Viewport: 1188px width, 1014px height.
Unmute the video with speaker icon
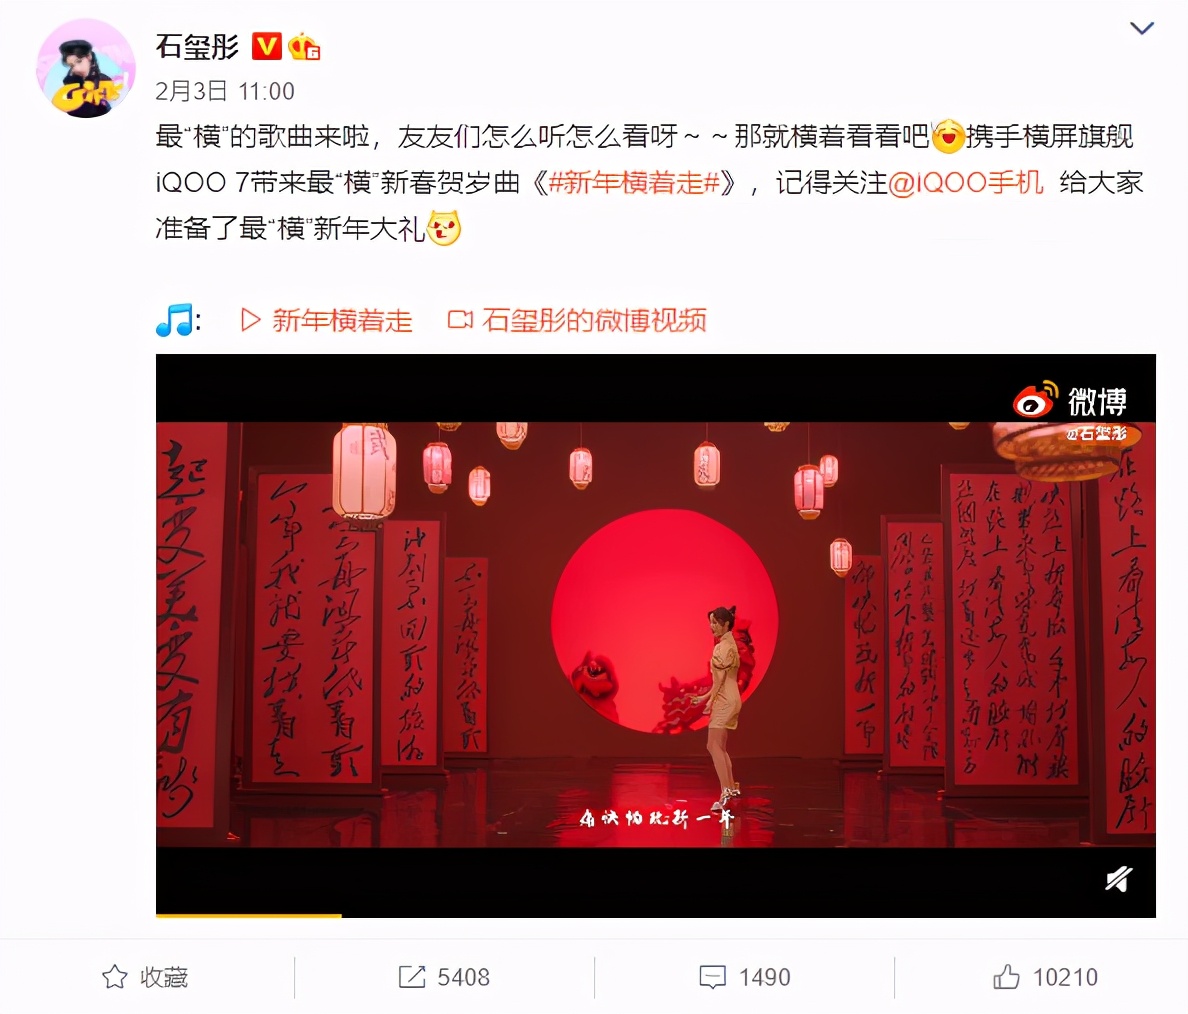[1118, 879]
